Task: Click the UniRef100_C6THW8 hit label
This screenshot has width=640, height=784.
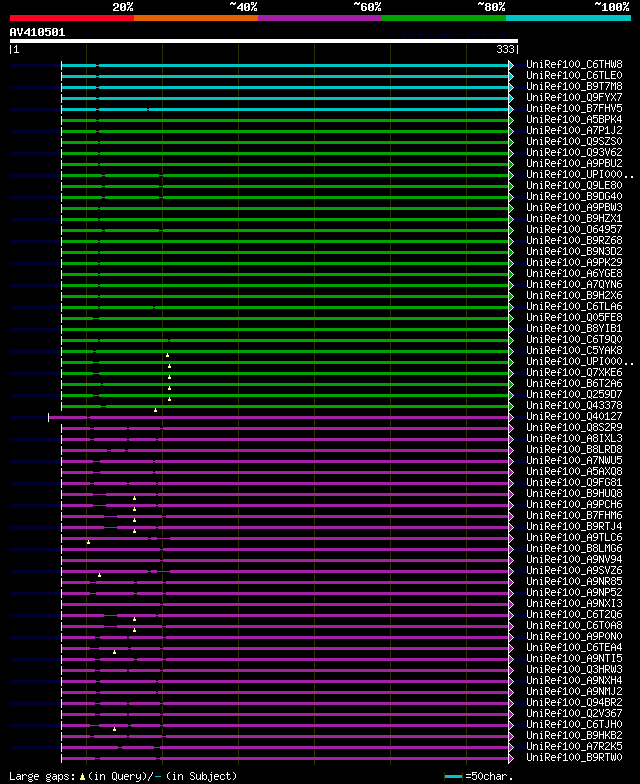Action: (574, 64)
